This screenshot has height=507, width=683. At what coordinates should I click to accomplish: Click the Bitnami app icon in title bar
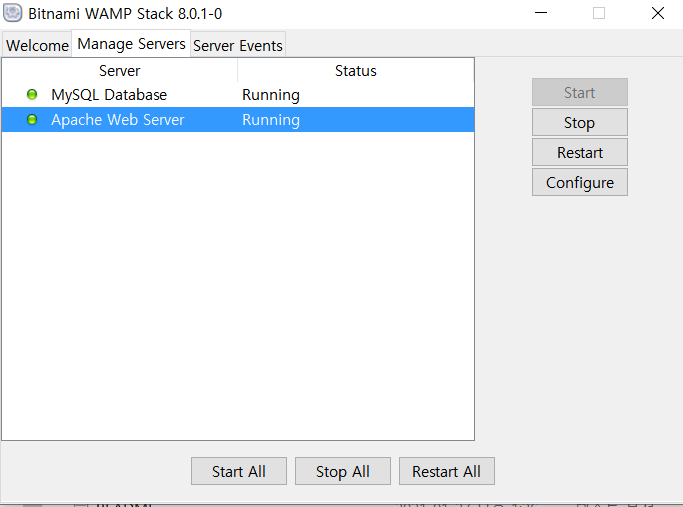(13, 13)
